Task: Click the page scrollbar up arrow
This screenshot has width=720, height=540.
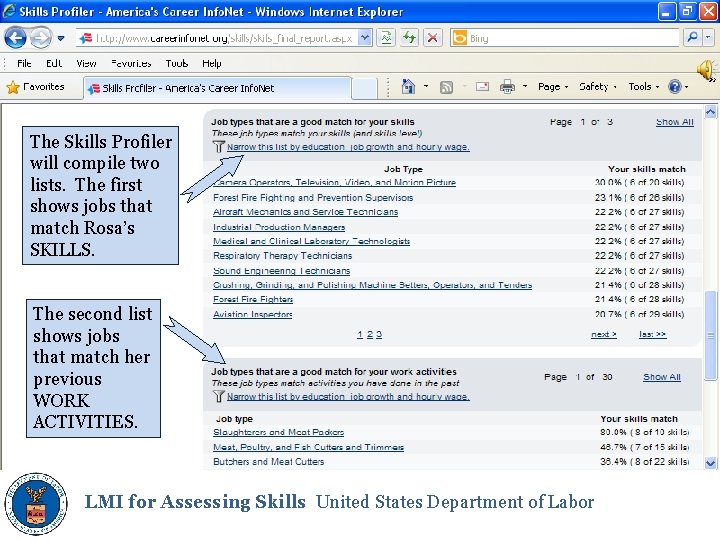Action: [x=710, y=112]
